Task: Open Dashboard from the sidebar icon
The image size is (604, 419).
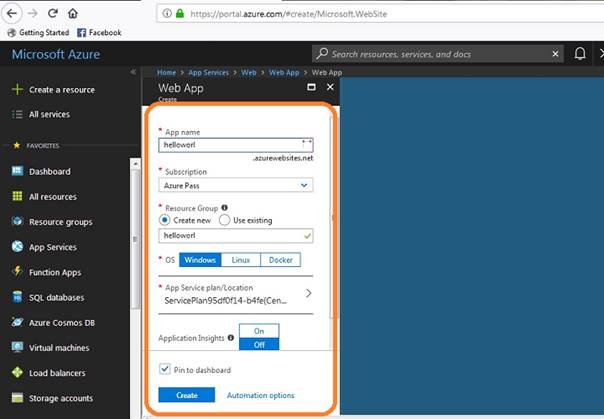Action: 17,171
